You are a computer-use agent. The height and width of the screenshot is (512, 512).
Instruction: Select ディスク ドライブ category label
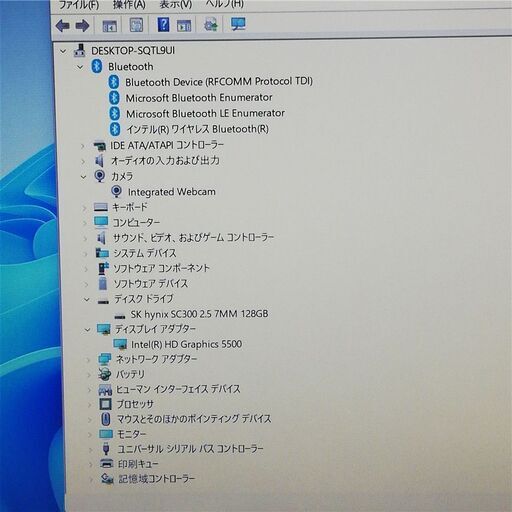click(x=144, y=299)
